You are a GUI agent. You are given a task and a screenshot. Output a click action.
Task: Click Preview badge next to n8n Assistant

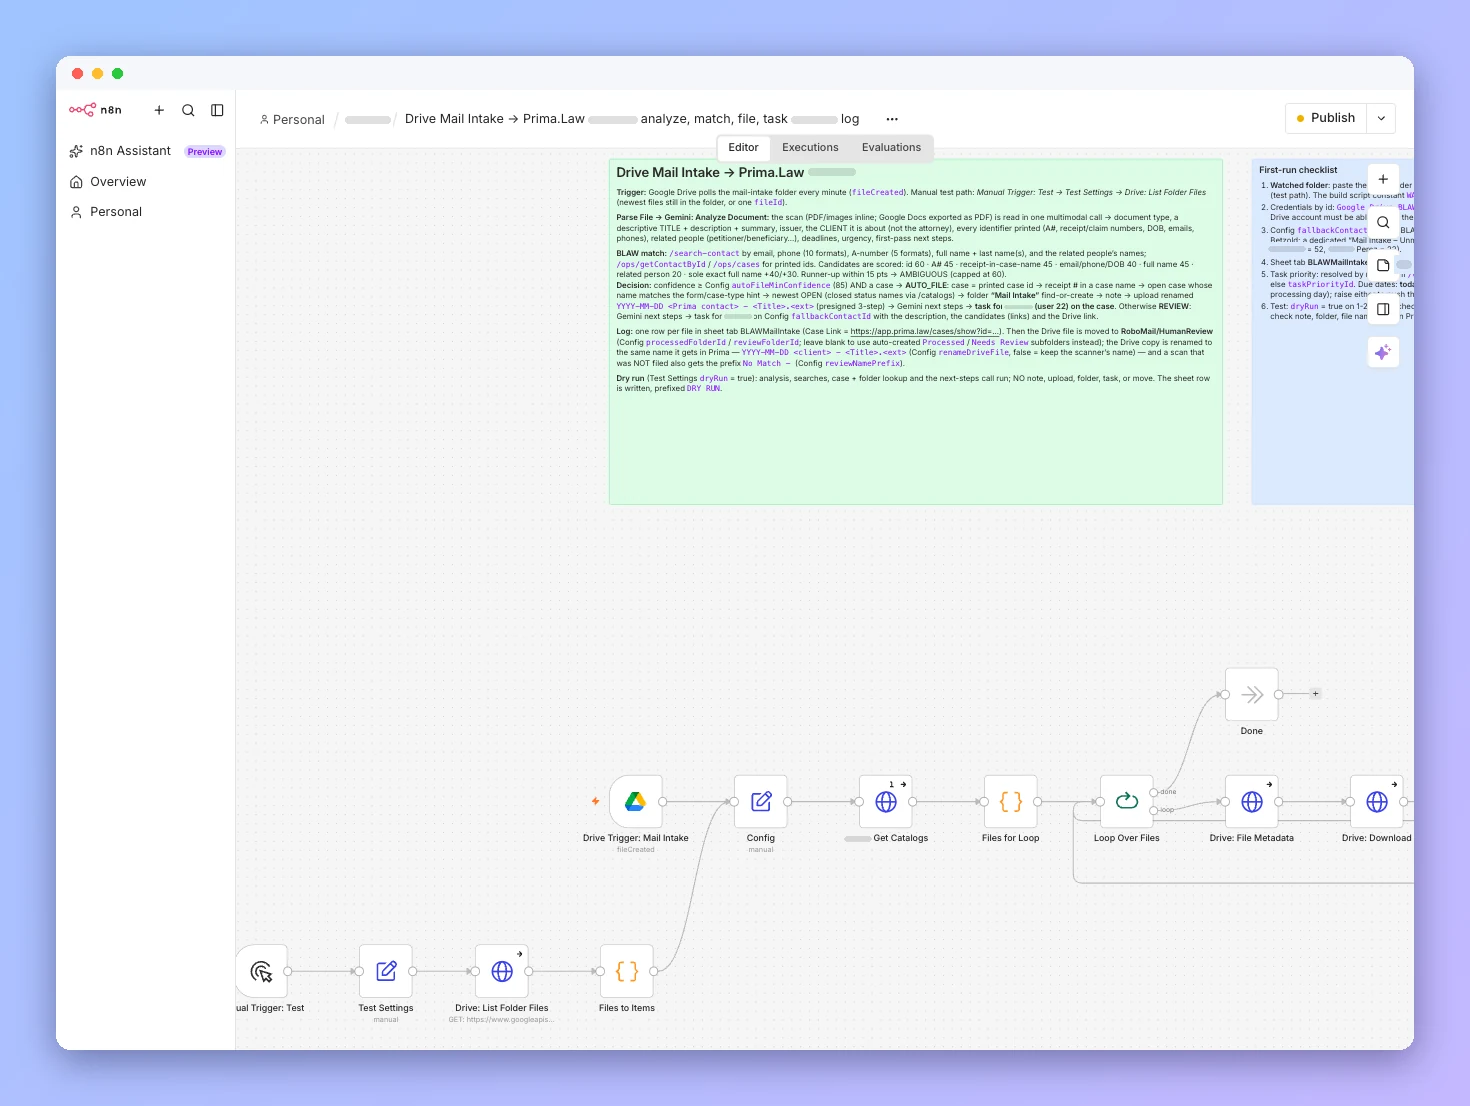[x=205, y=152]
